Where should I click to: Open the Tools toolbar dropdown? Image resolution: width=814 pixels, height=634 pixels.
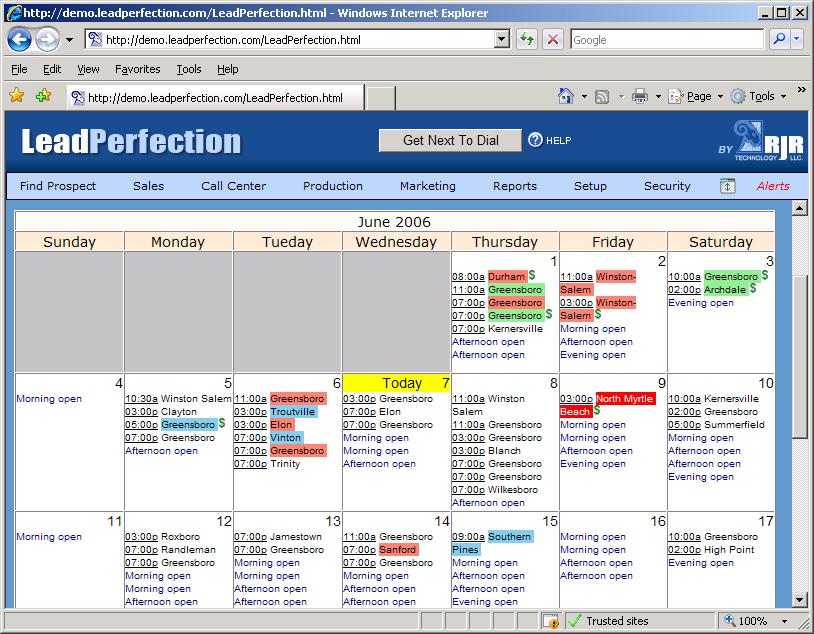[758, 97]
